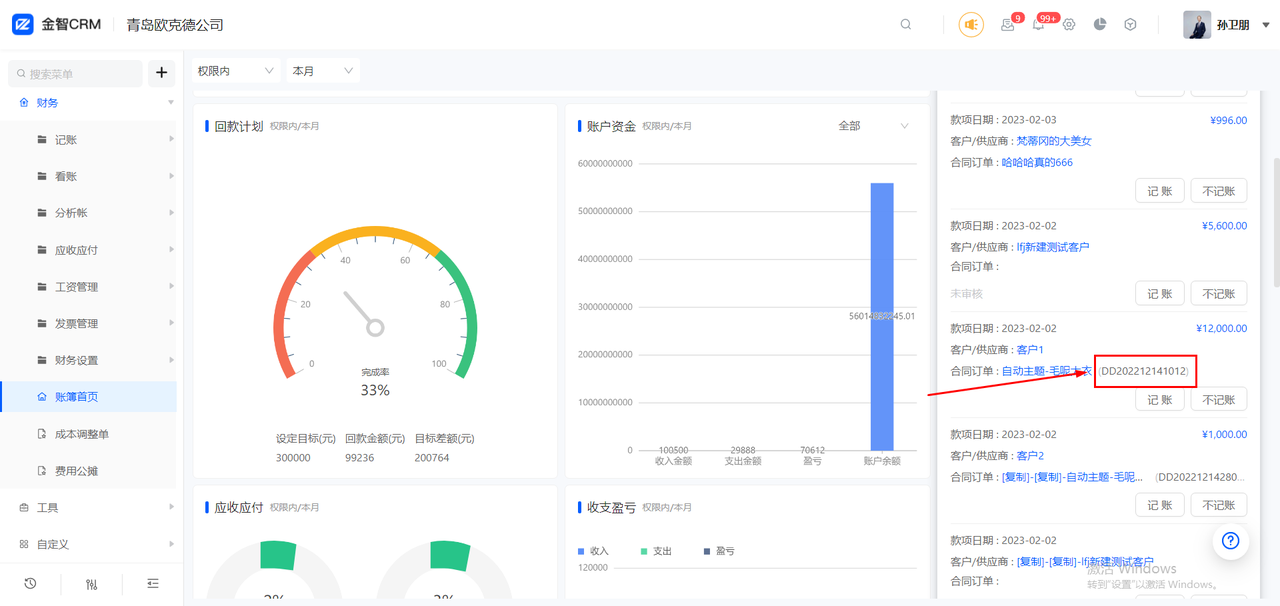Click the 账户余额 blue bar in chart
Viewport: 1280px width, 606px height.
pos(881,316)
